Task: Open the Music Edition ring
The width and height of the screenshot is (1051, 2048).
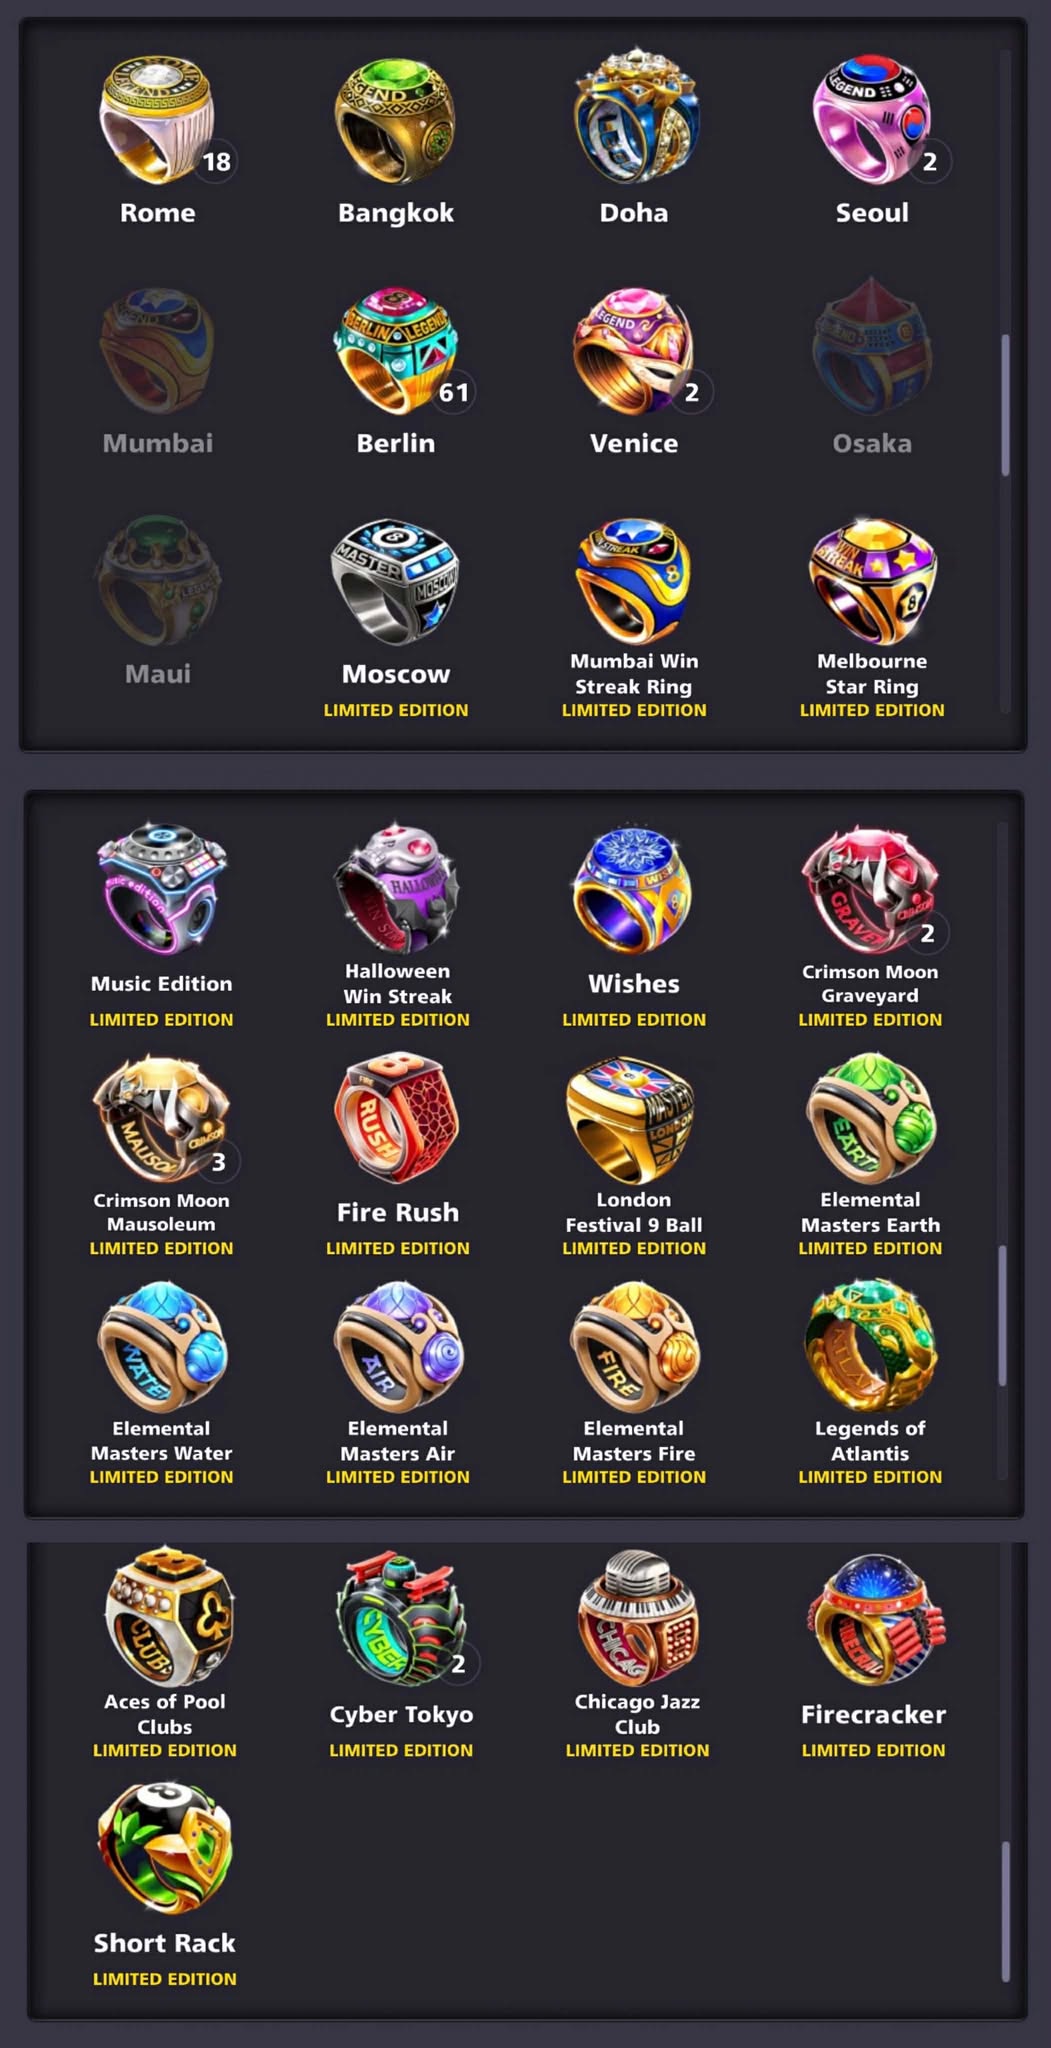Action: (x=162, y=889)
